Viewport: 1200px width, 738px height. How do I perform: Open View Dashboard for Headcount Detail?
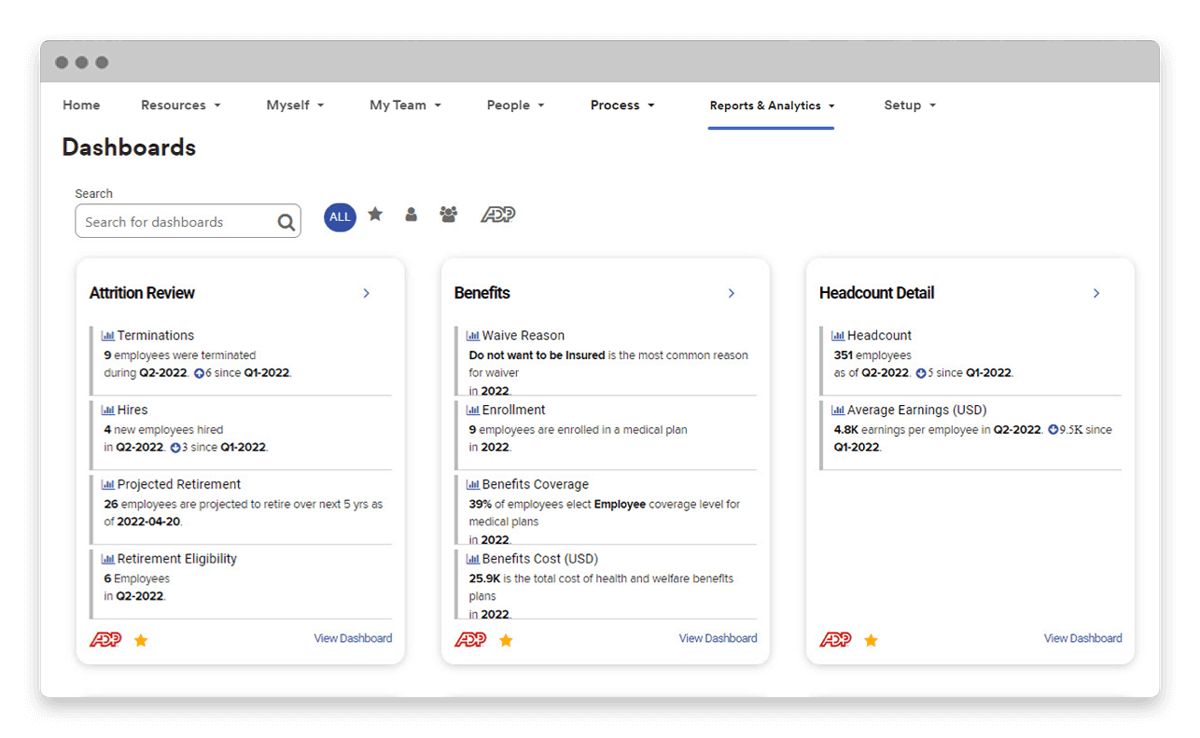tap(1082, 638)
